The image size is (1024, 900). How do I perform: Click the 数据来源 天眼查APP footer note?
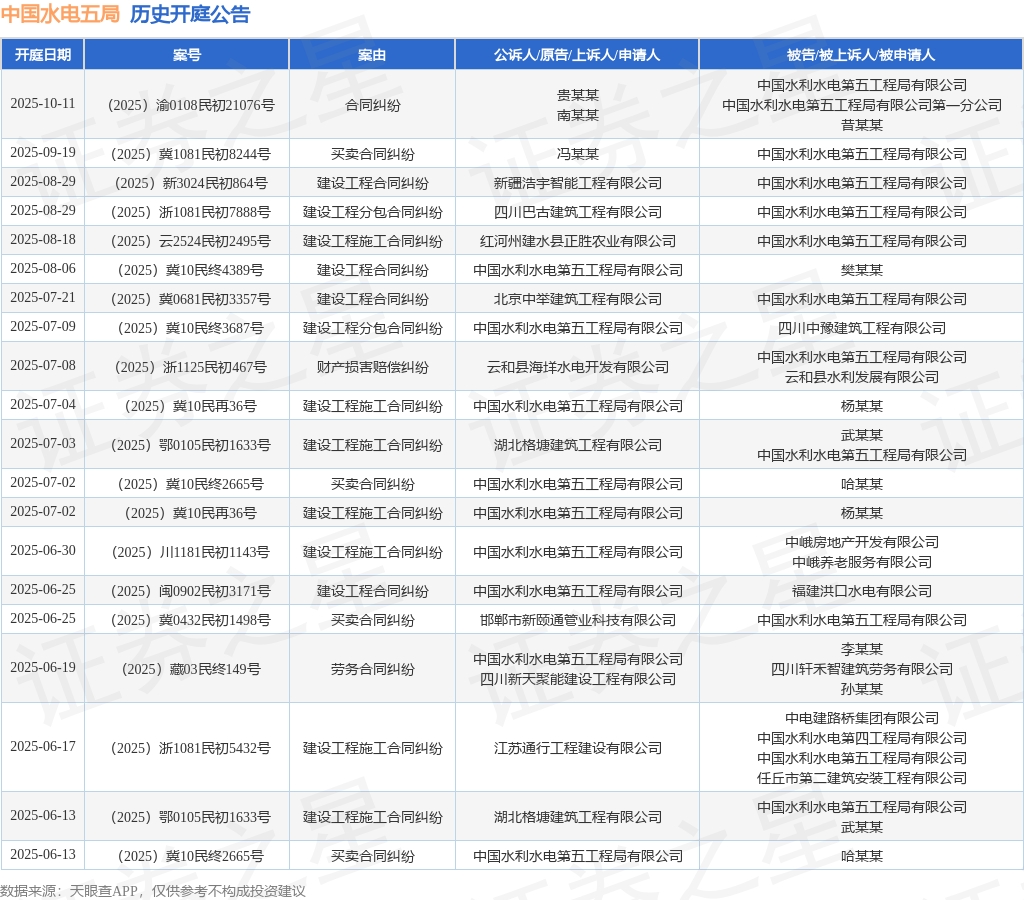point(153,891)
